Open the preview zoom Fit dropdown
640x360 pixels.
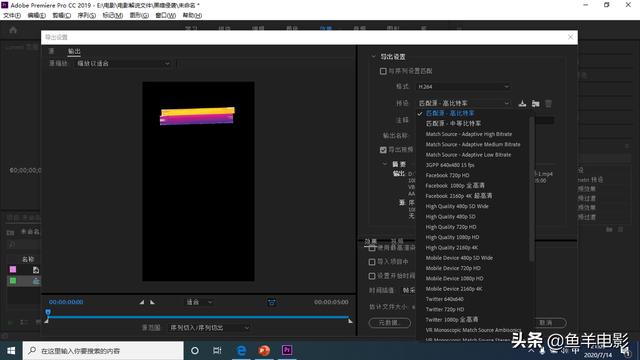click(199, 302)
